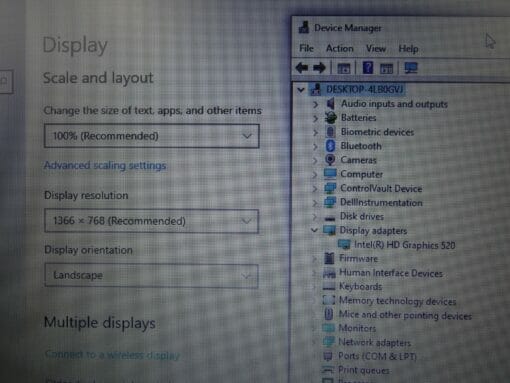Select Mice and other pointing devices label
510x383 pixels.
[405, 315]
